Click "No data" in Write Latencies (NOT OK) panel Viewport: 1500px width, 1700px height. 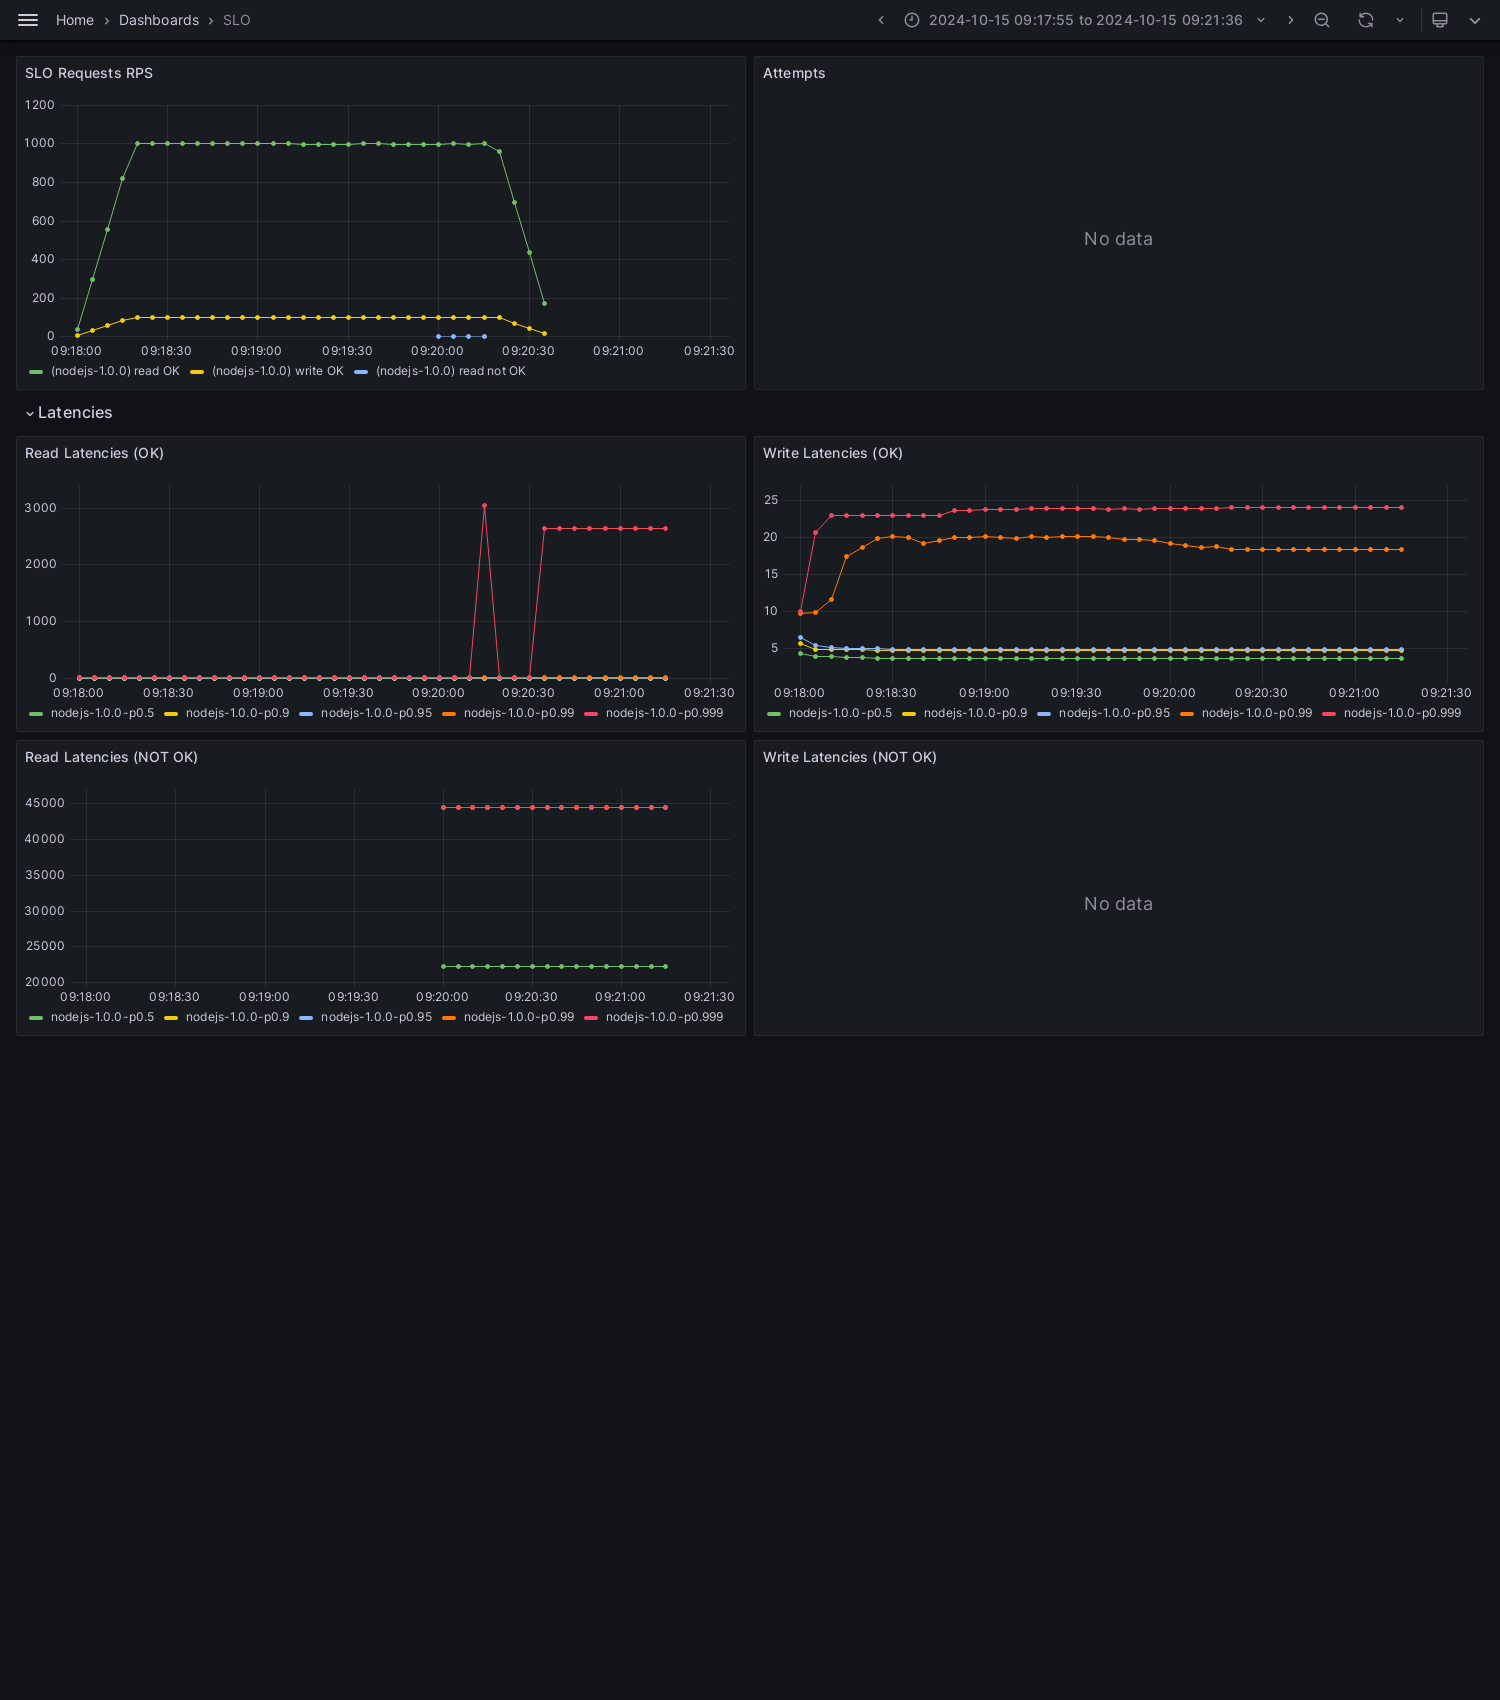pyautogui.click(x=1118, y=904)
